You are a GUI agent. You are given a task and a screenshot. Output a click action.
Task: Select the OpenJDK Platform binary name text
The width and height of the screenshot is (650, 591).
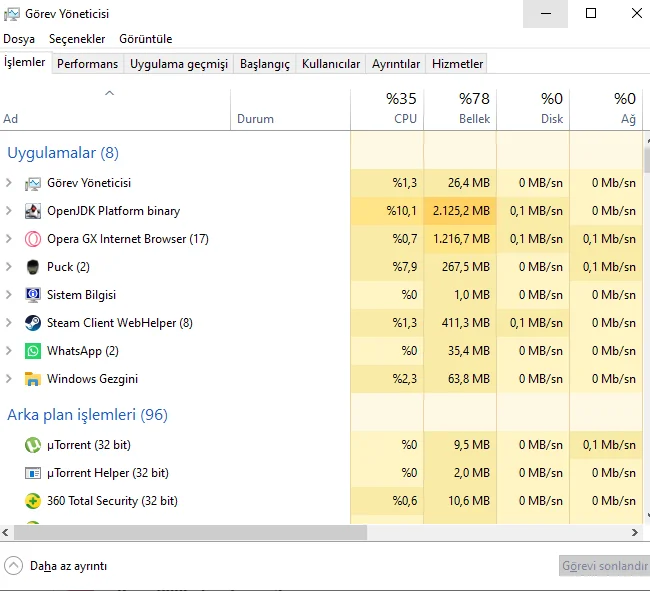pos(114,211)
